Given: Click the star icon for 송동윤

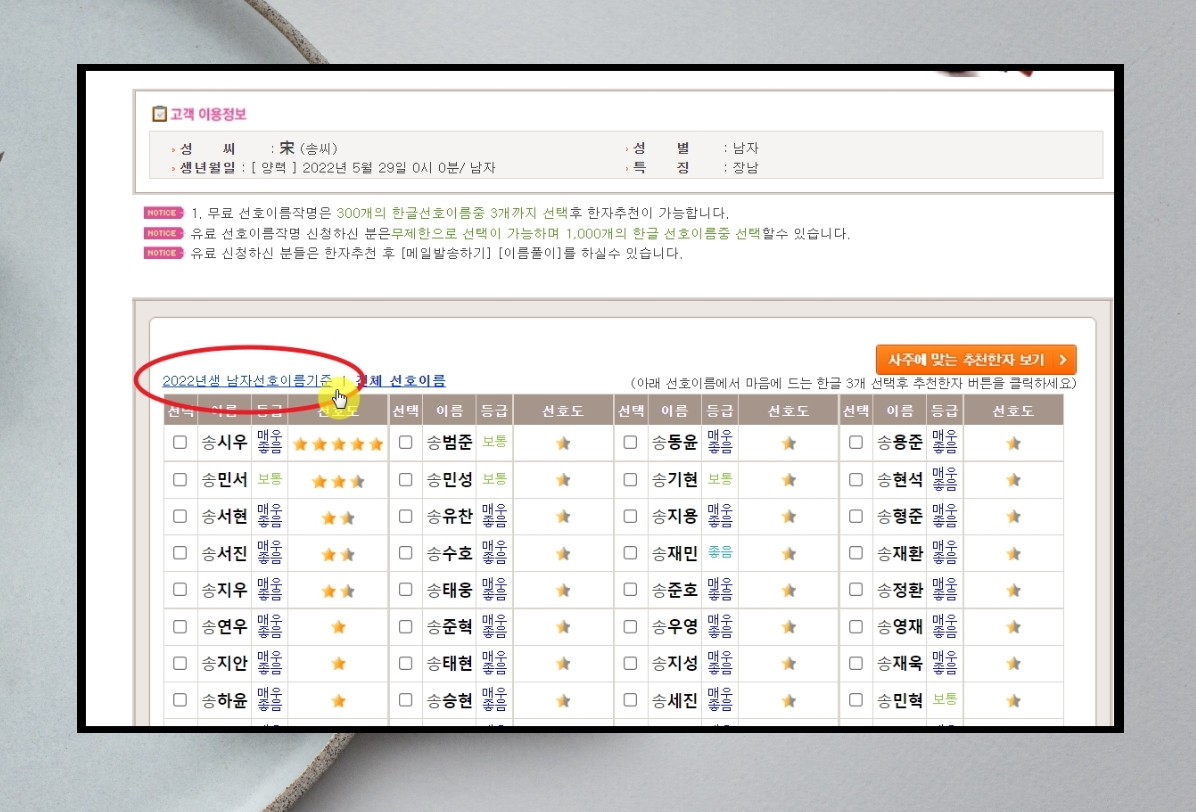Looking at the screenshot, I should 789,443.
